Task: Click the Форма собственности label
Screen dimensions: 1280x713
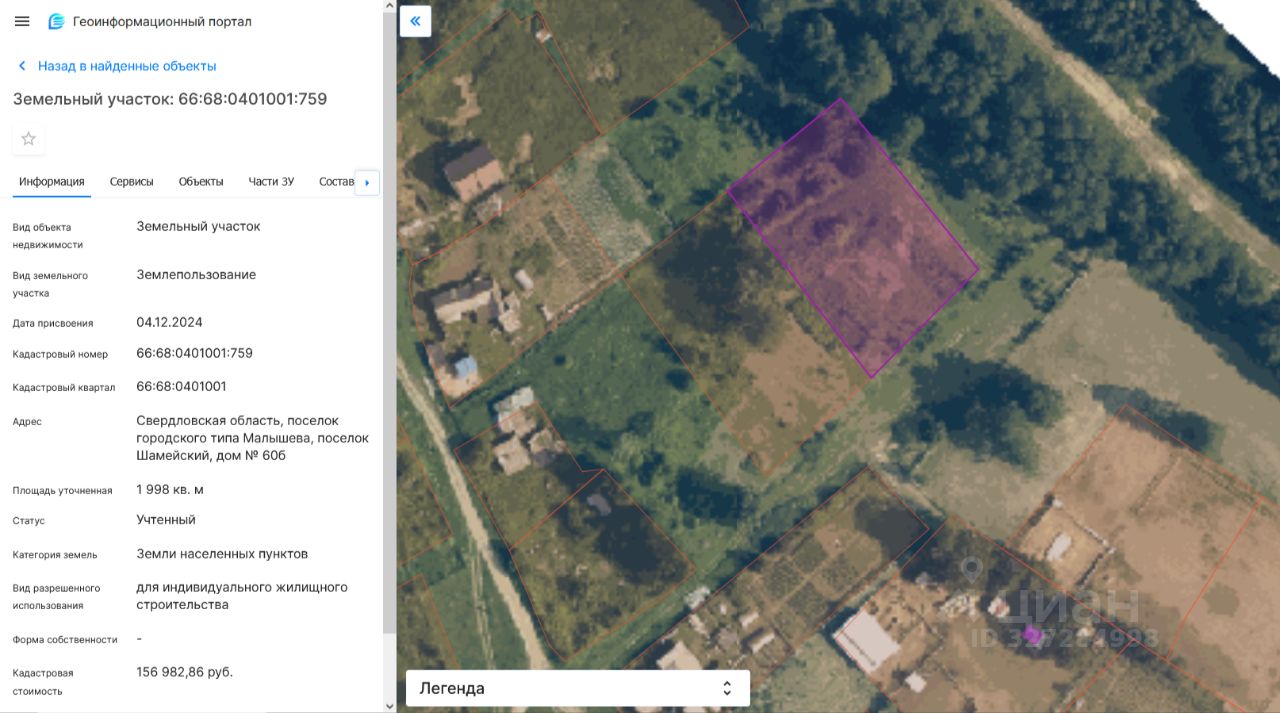Action: click(65, 640)
